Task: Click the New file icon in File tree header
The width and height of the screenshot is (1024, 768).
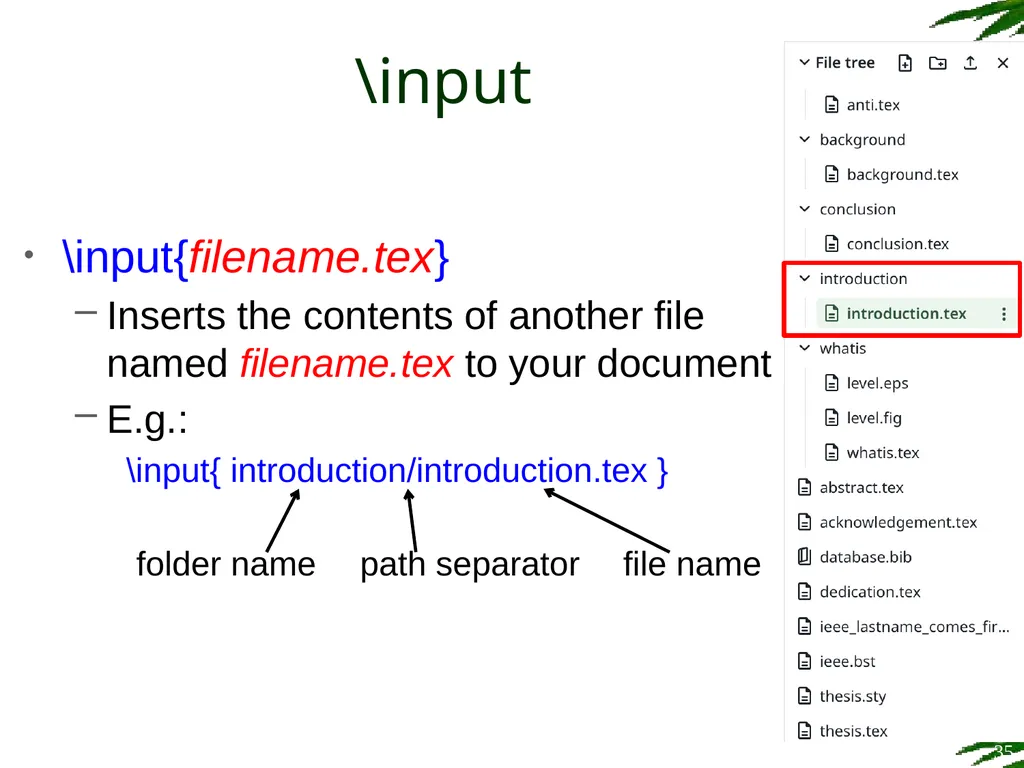Action: pos(905,63)
